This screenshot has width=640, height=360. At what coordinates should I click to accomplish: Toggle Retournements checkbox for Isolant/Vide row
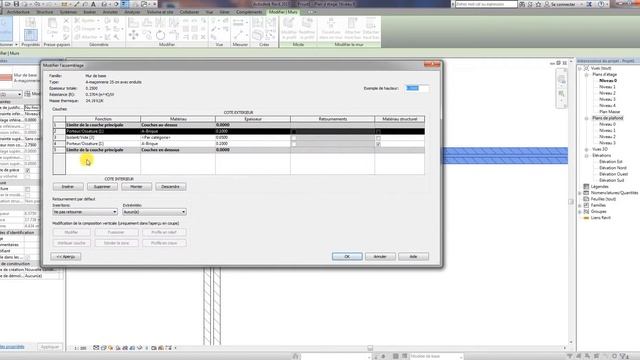294,138
